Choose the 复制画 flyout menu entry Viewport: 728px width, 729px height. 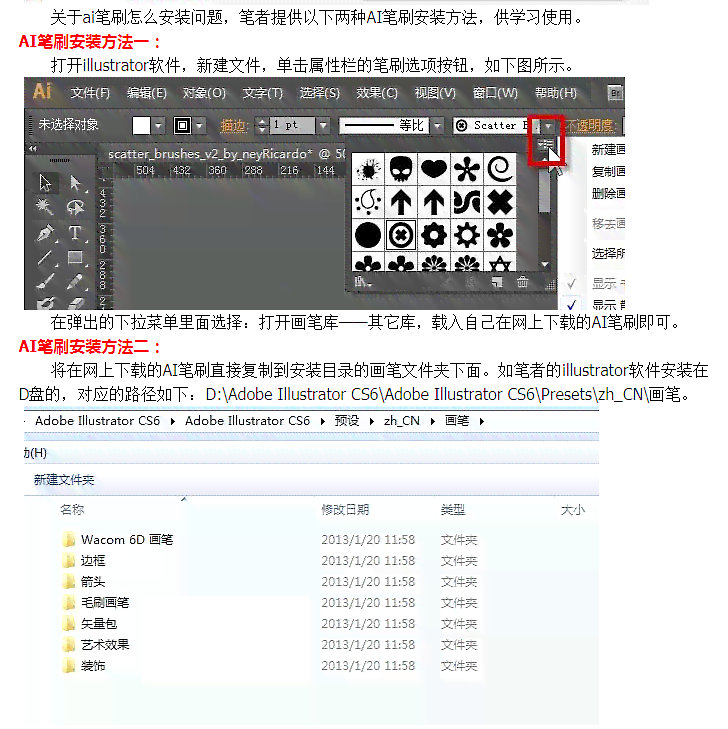point(608,172)
